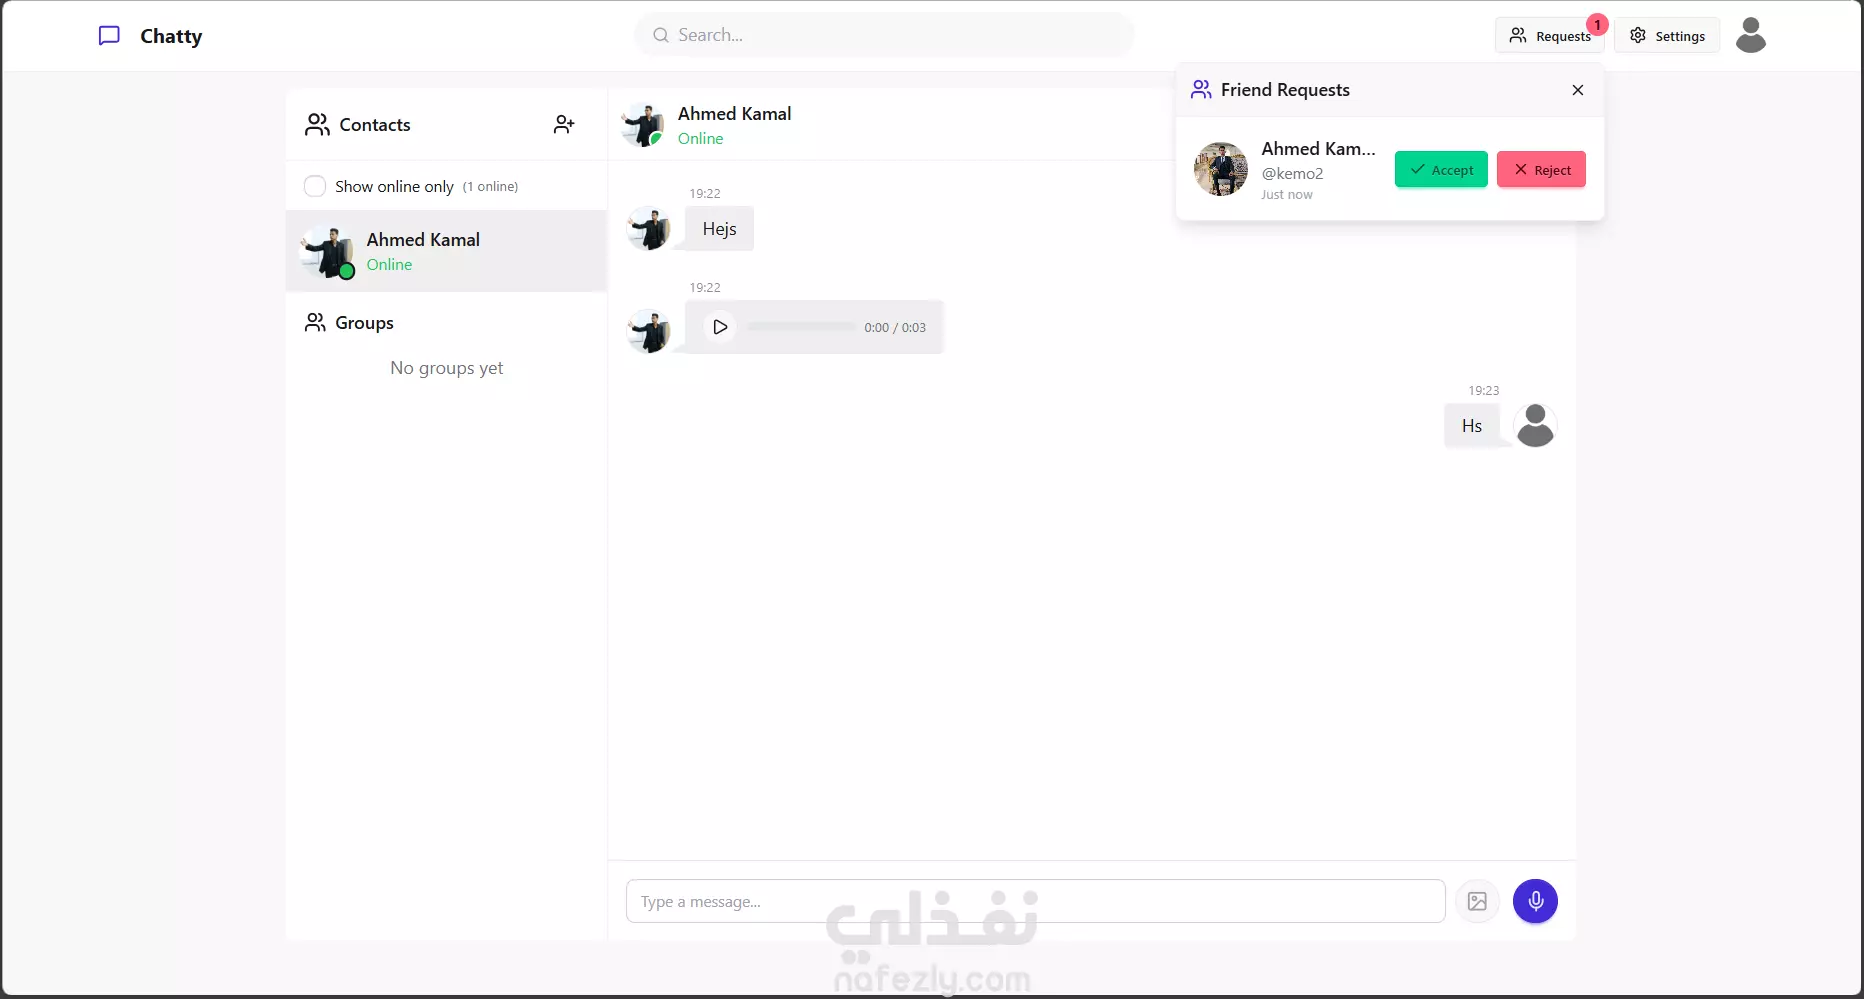Screen dimensions: 1864x999
Task: Click the add contact icon
Action: point(564,124)
